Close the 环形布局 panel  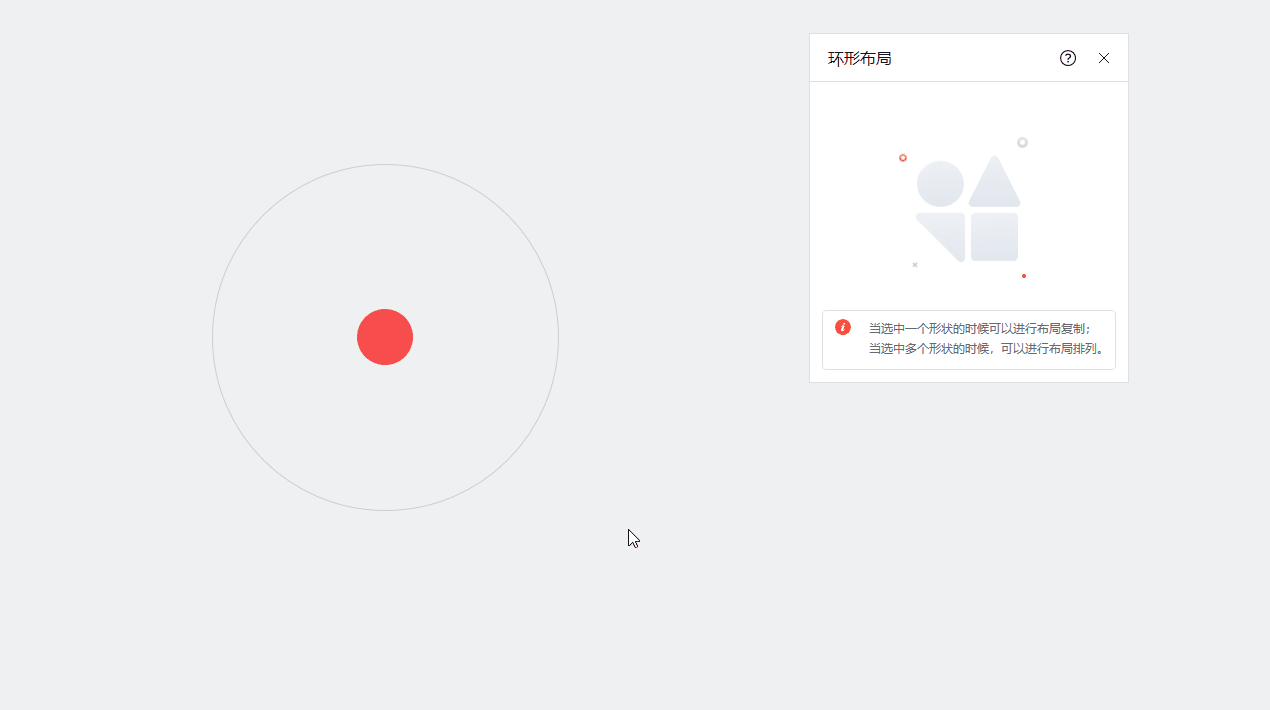click(1104, 58)
